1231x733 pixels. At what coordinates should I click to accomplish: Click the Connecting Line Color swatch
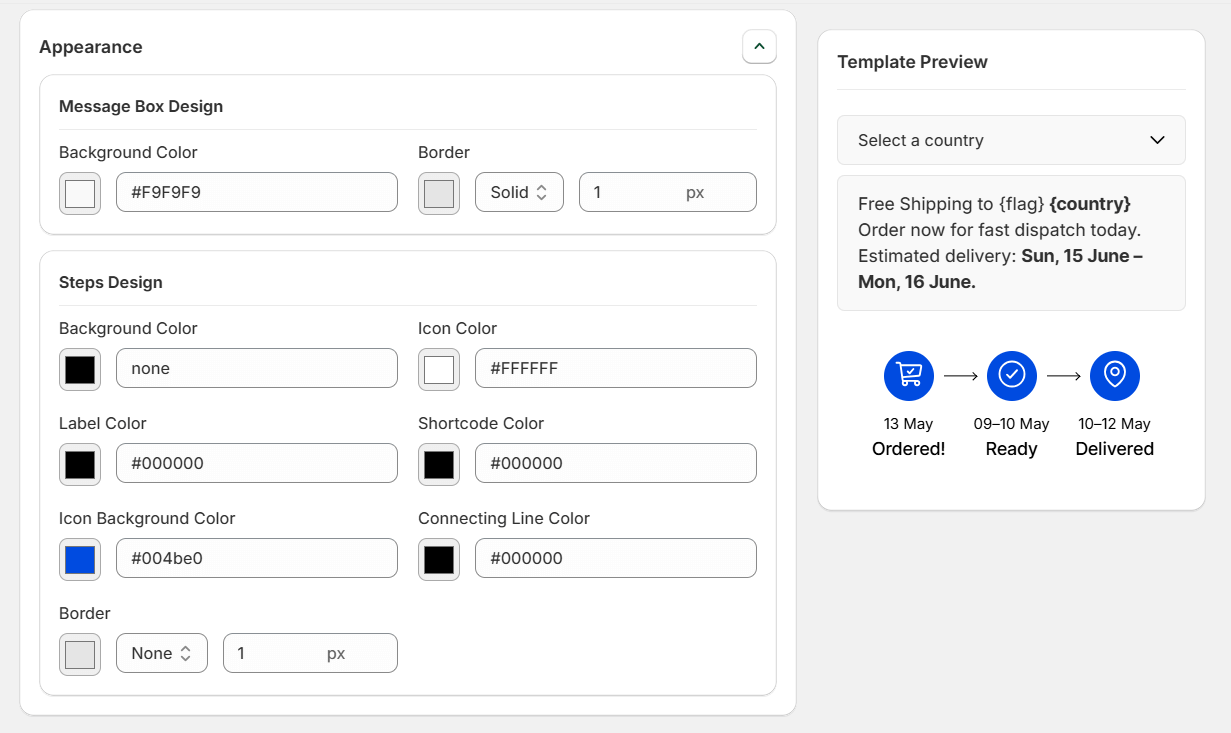(438, 558)
